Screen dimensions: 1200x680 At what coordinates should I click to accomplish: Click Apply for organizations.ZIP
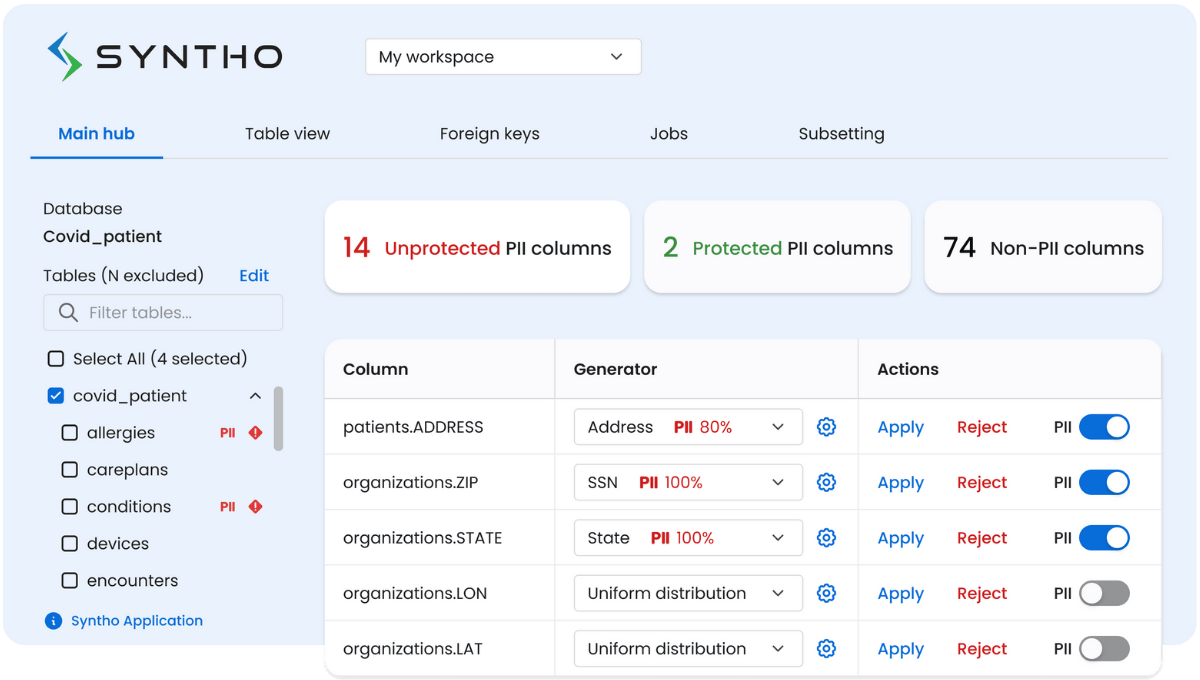pyautogui.click(x=900, y=483)
